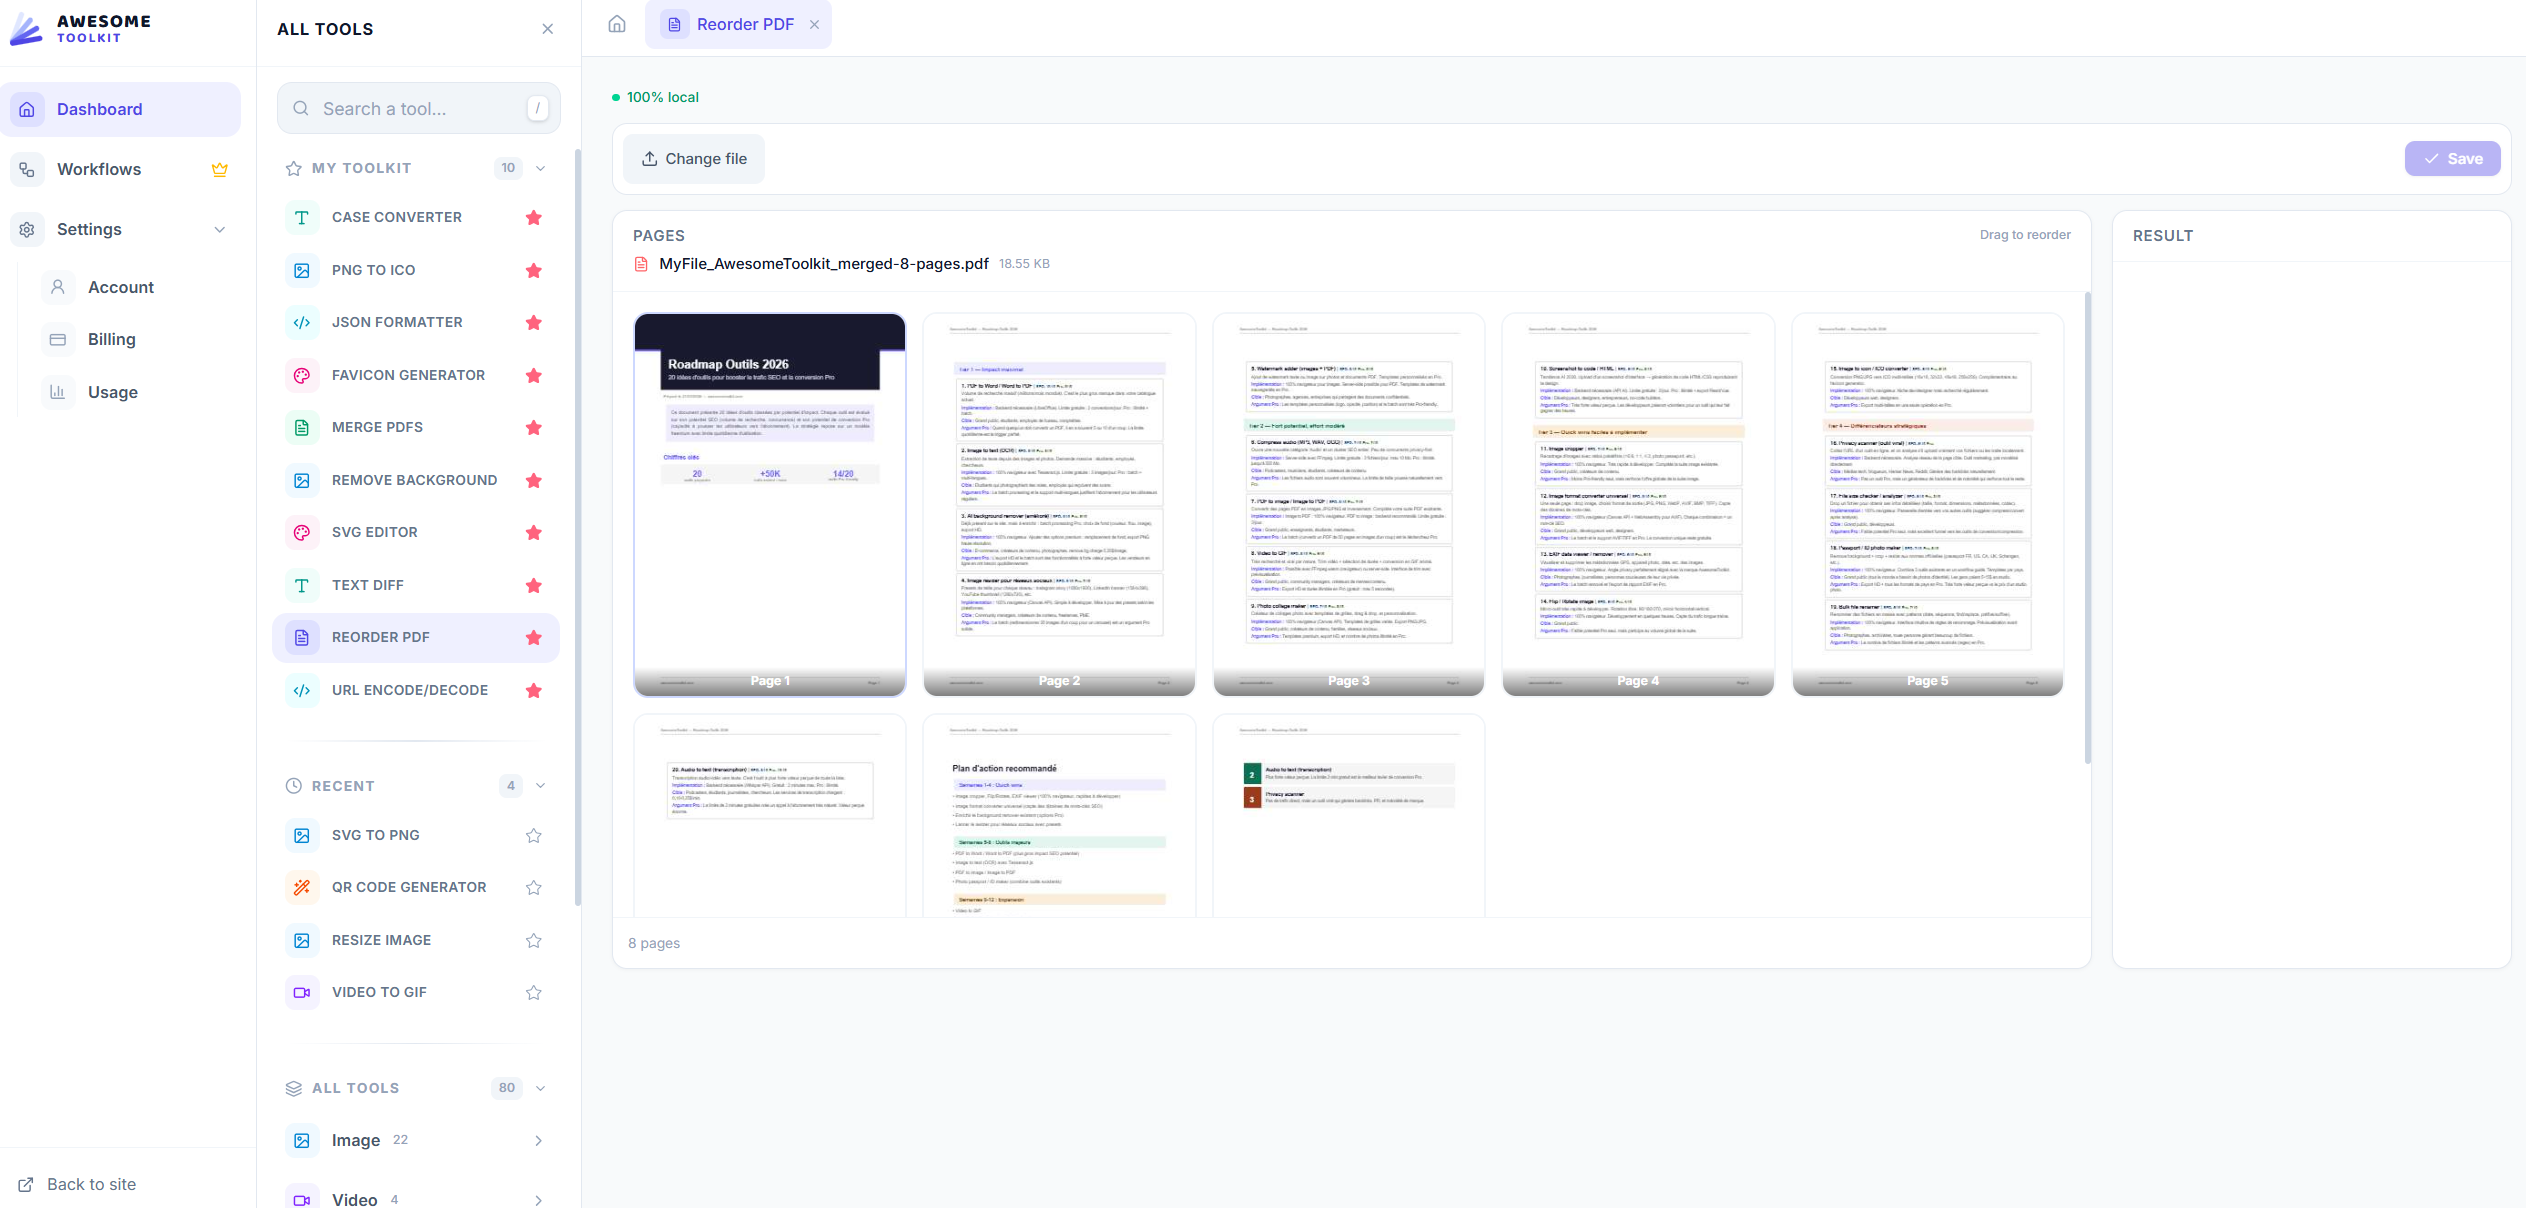Click the home icon in the breadcrumb bar
The height and width of the screenshot is (1208, 2526).
click(x=616, y=24)
